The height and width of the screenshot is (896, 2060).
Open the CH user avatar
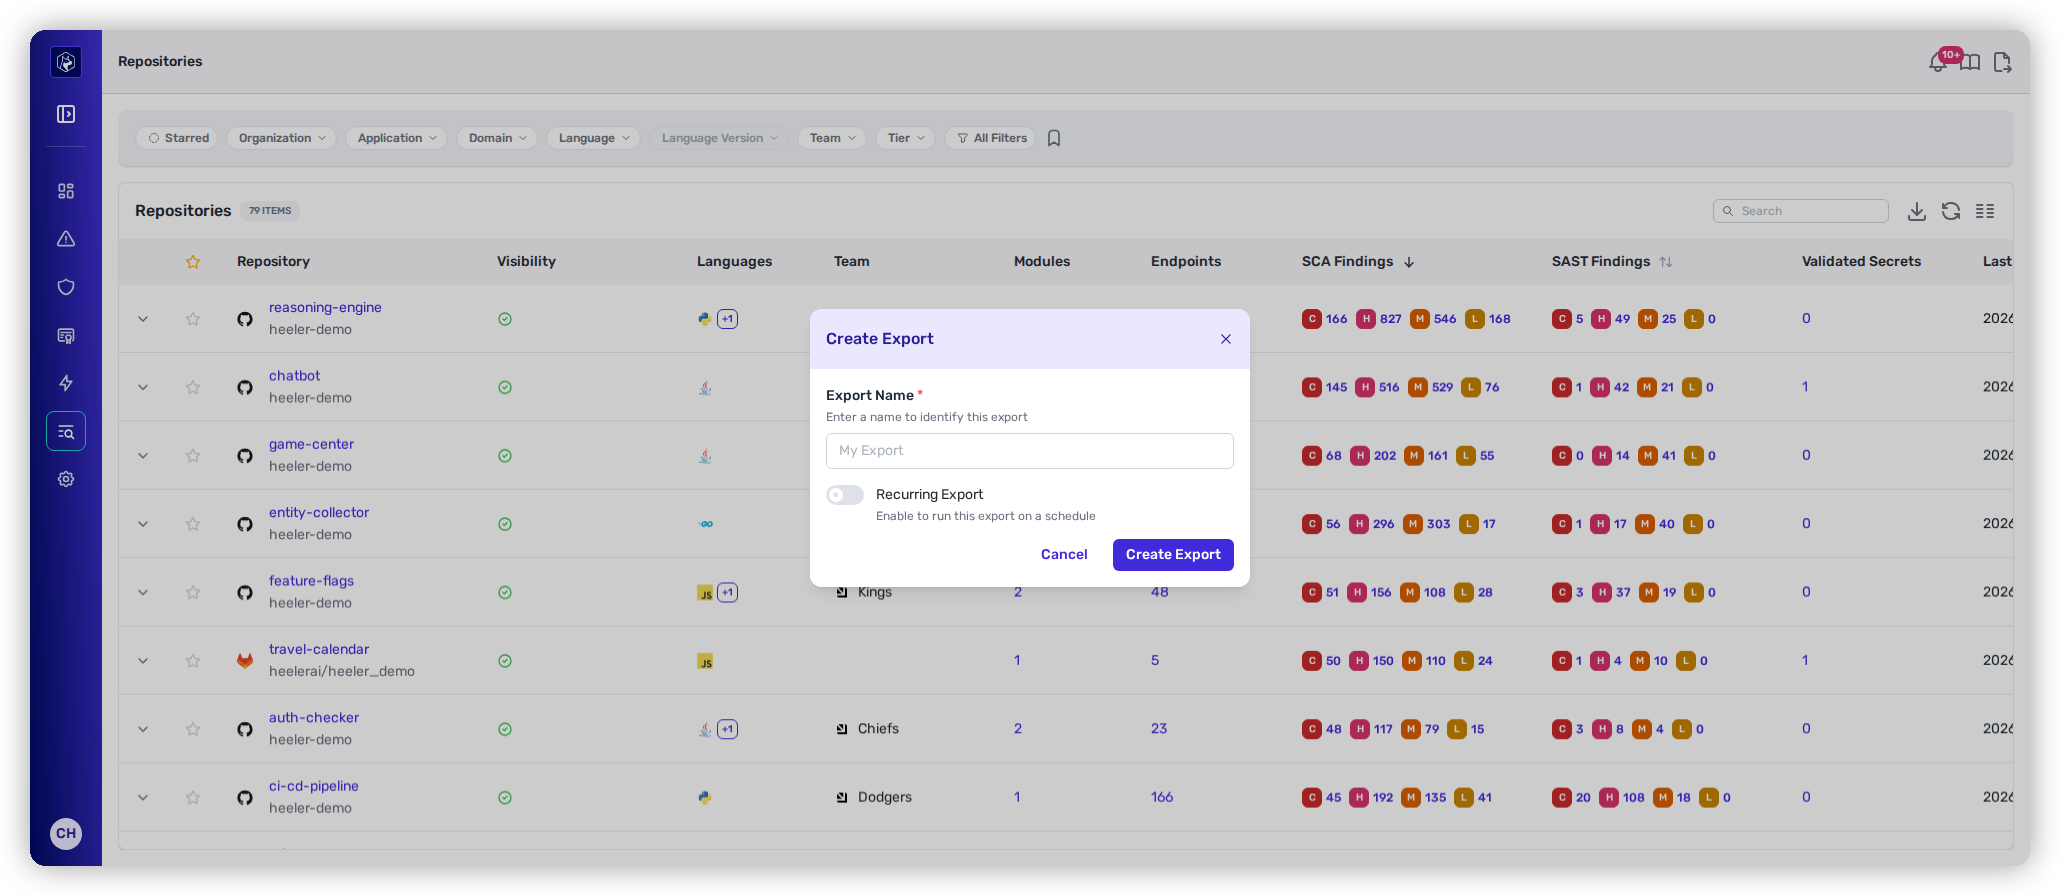pos(66,833)
